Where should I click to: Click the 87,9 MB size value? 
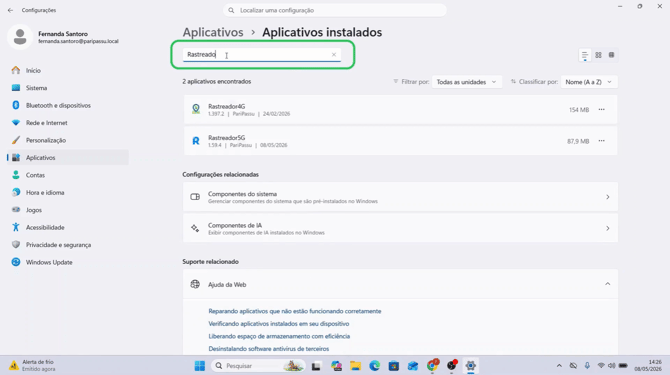pyautogui.click(x=578, y=141)
